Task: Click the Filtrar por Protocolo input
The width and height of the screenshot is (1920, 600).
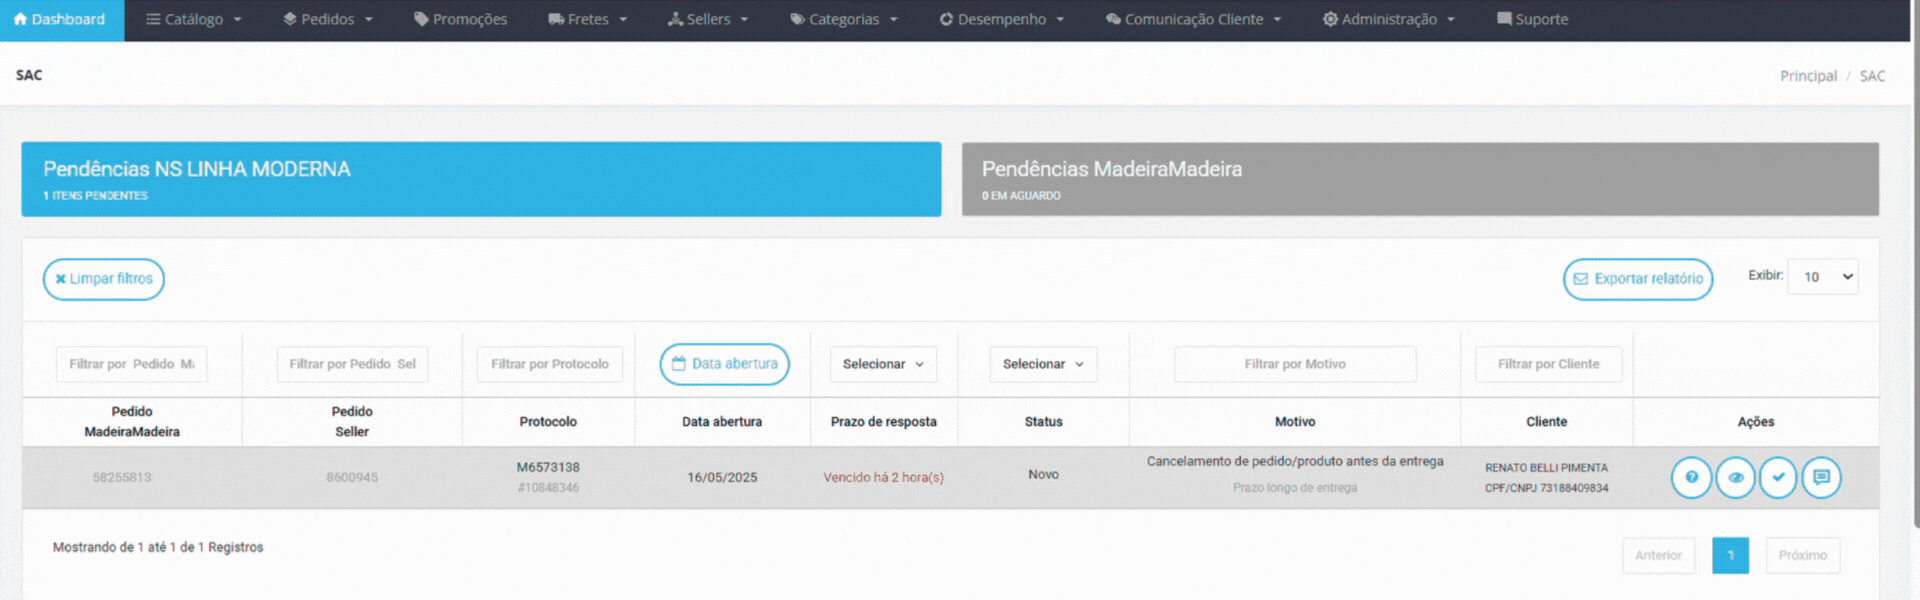Action: coord(550,364)
